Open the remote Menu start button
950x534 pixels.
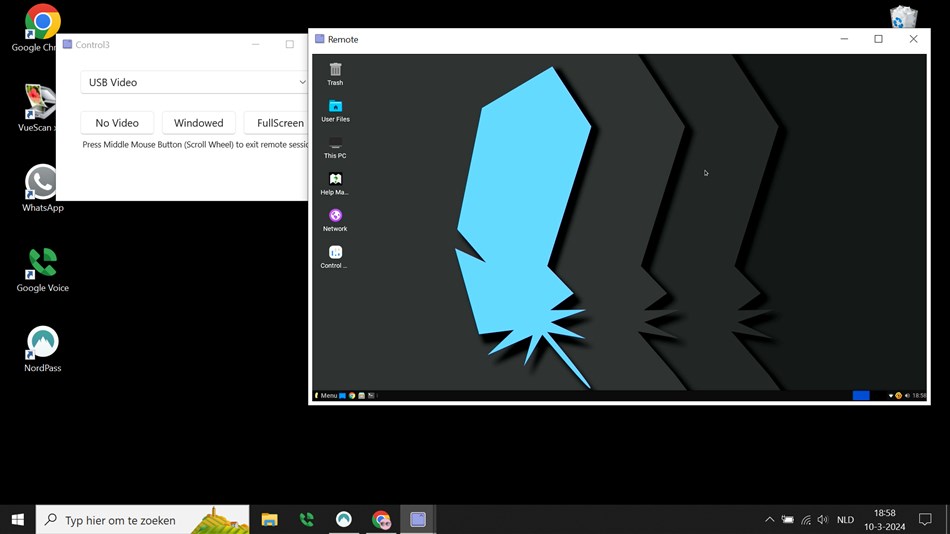pos(325,395)
